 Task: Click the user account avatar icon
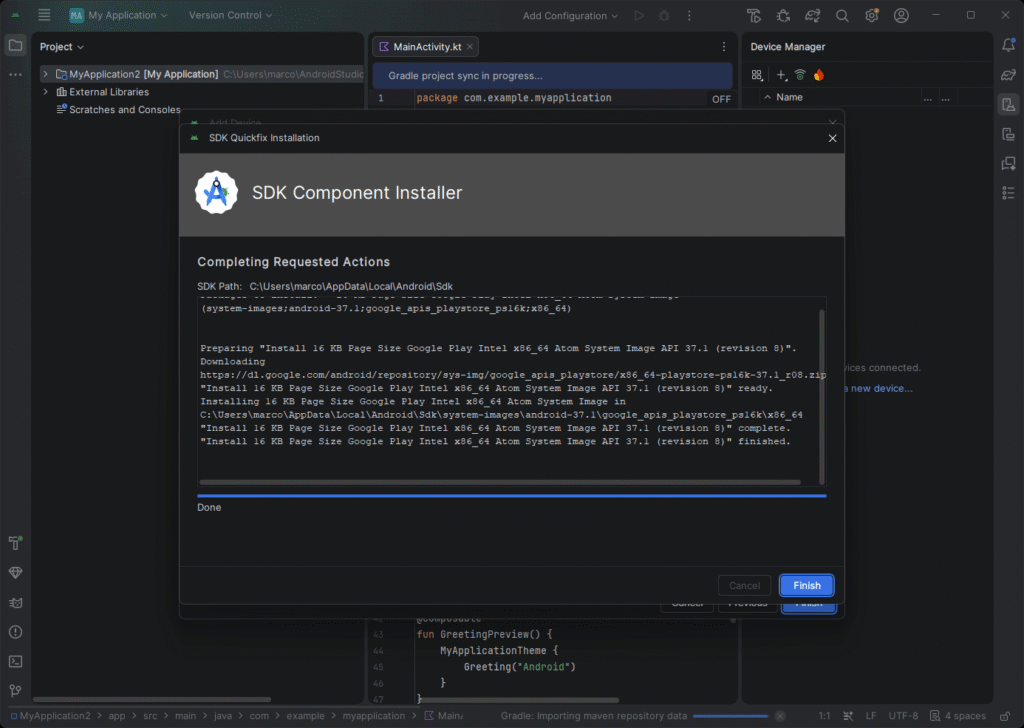[901, 16]
